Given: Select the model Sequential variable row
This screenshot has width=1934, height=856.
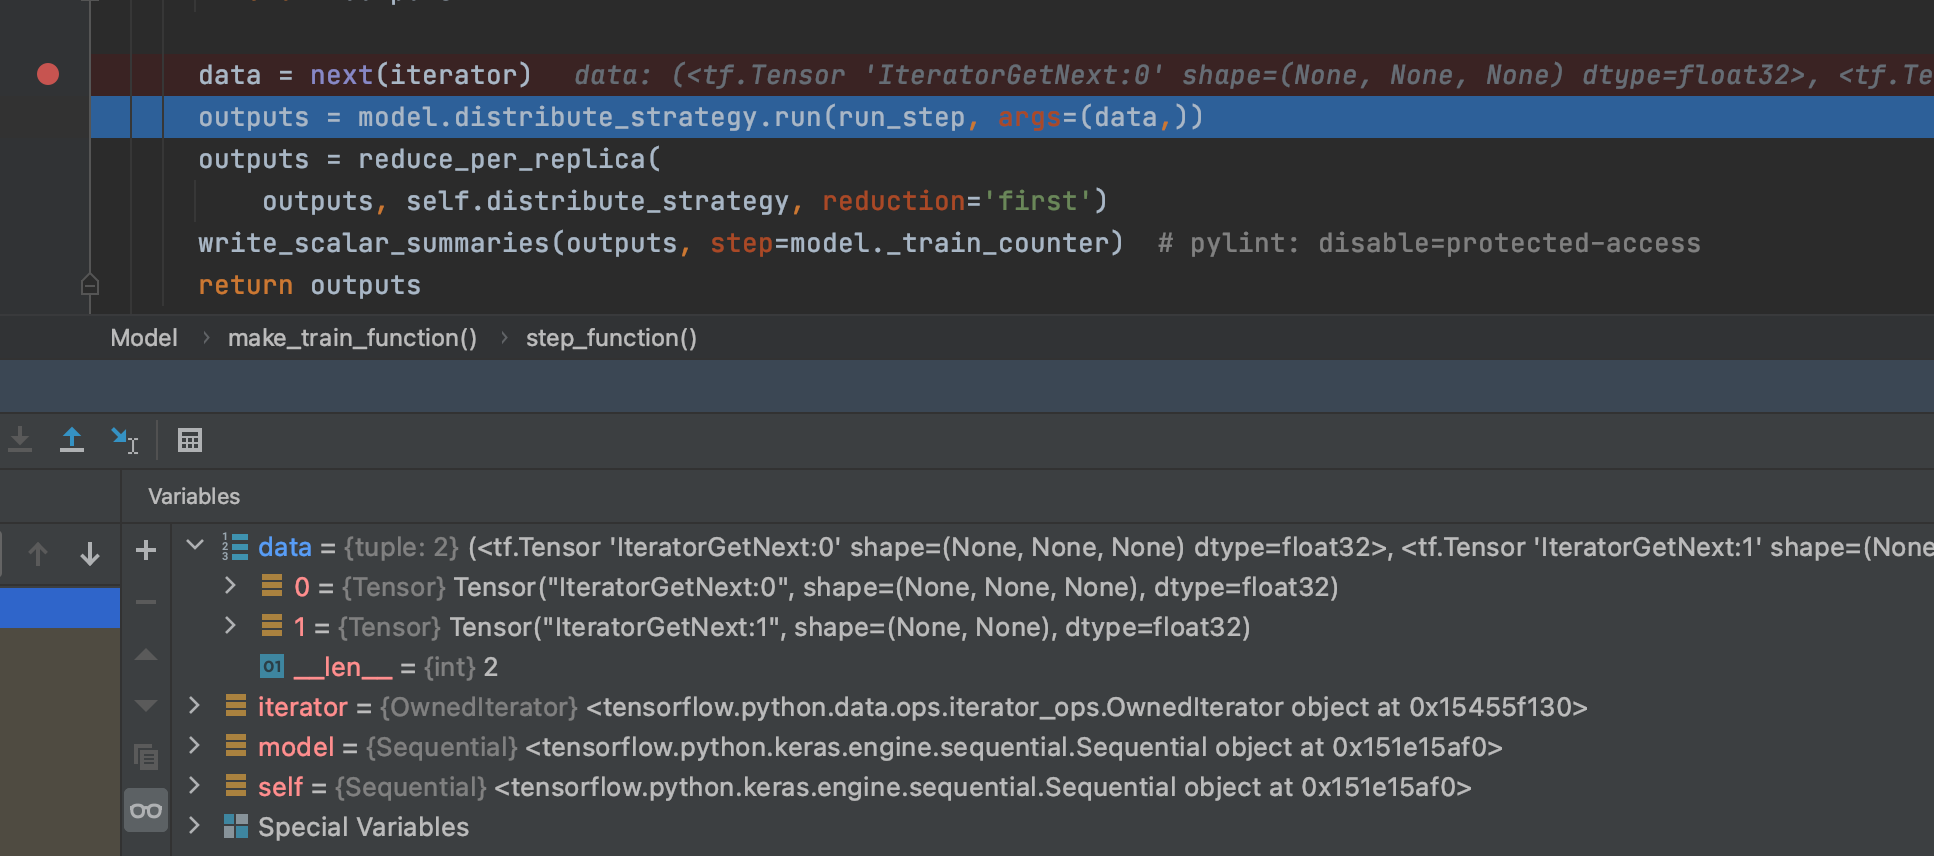Looking at the screenshot, I should pyautogui.click(x=296, y=747).
